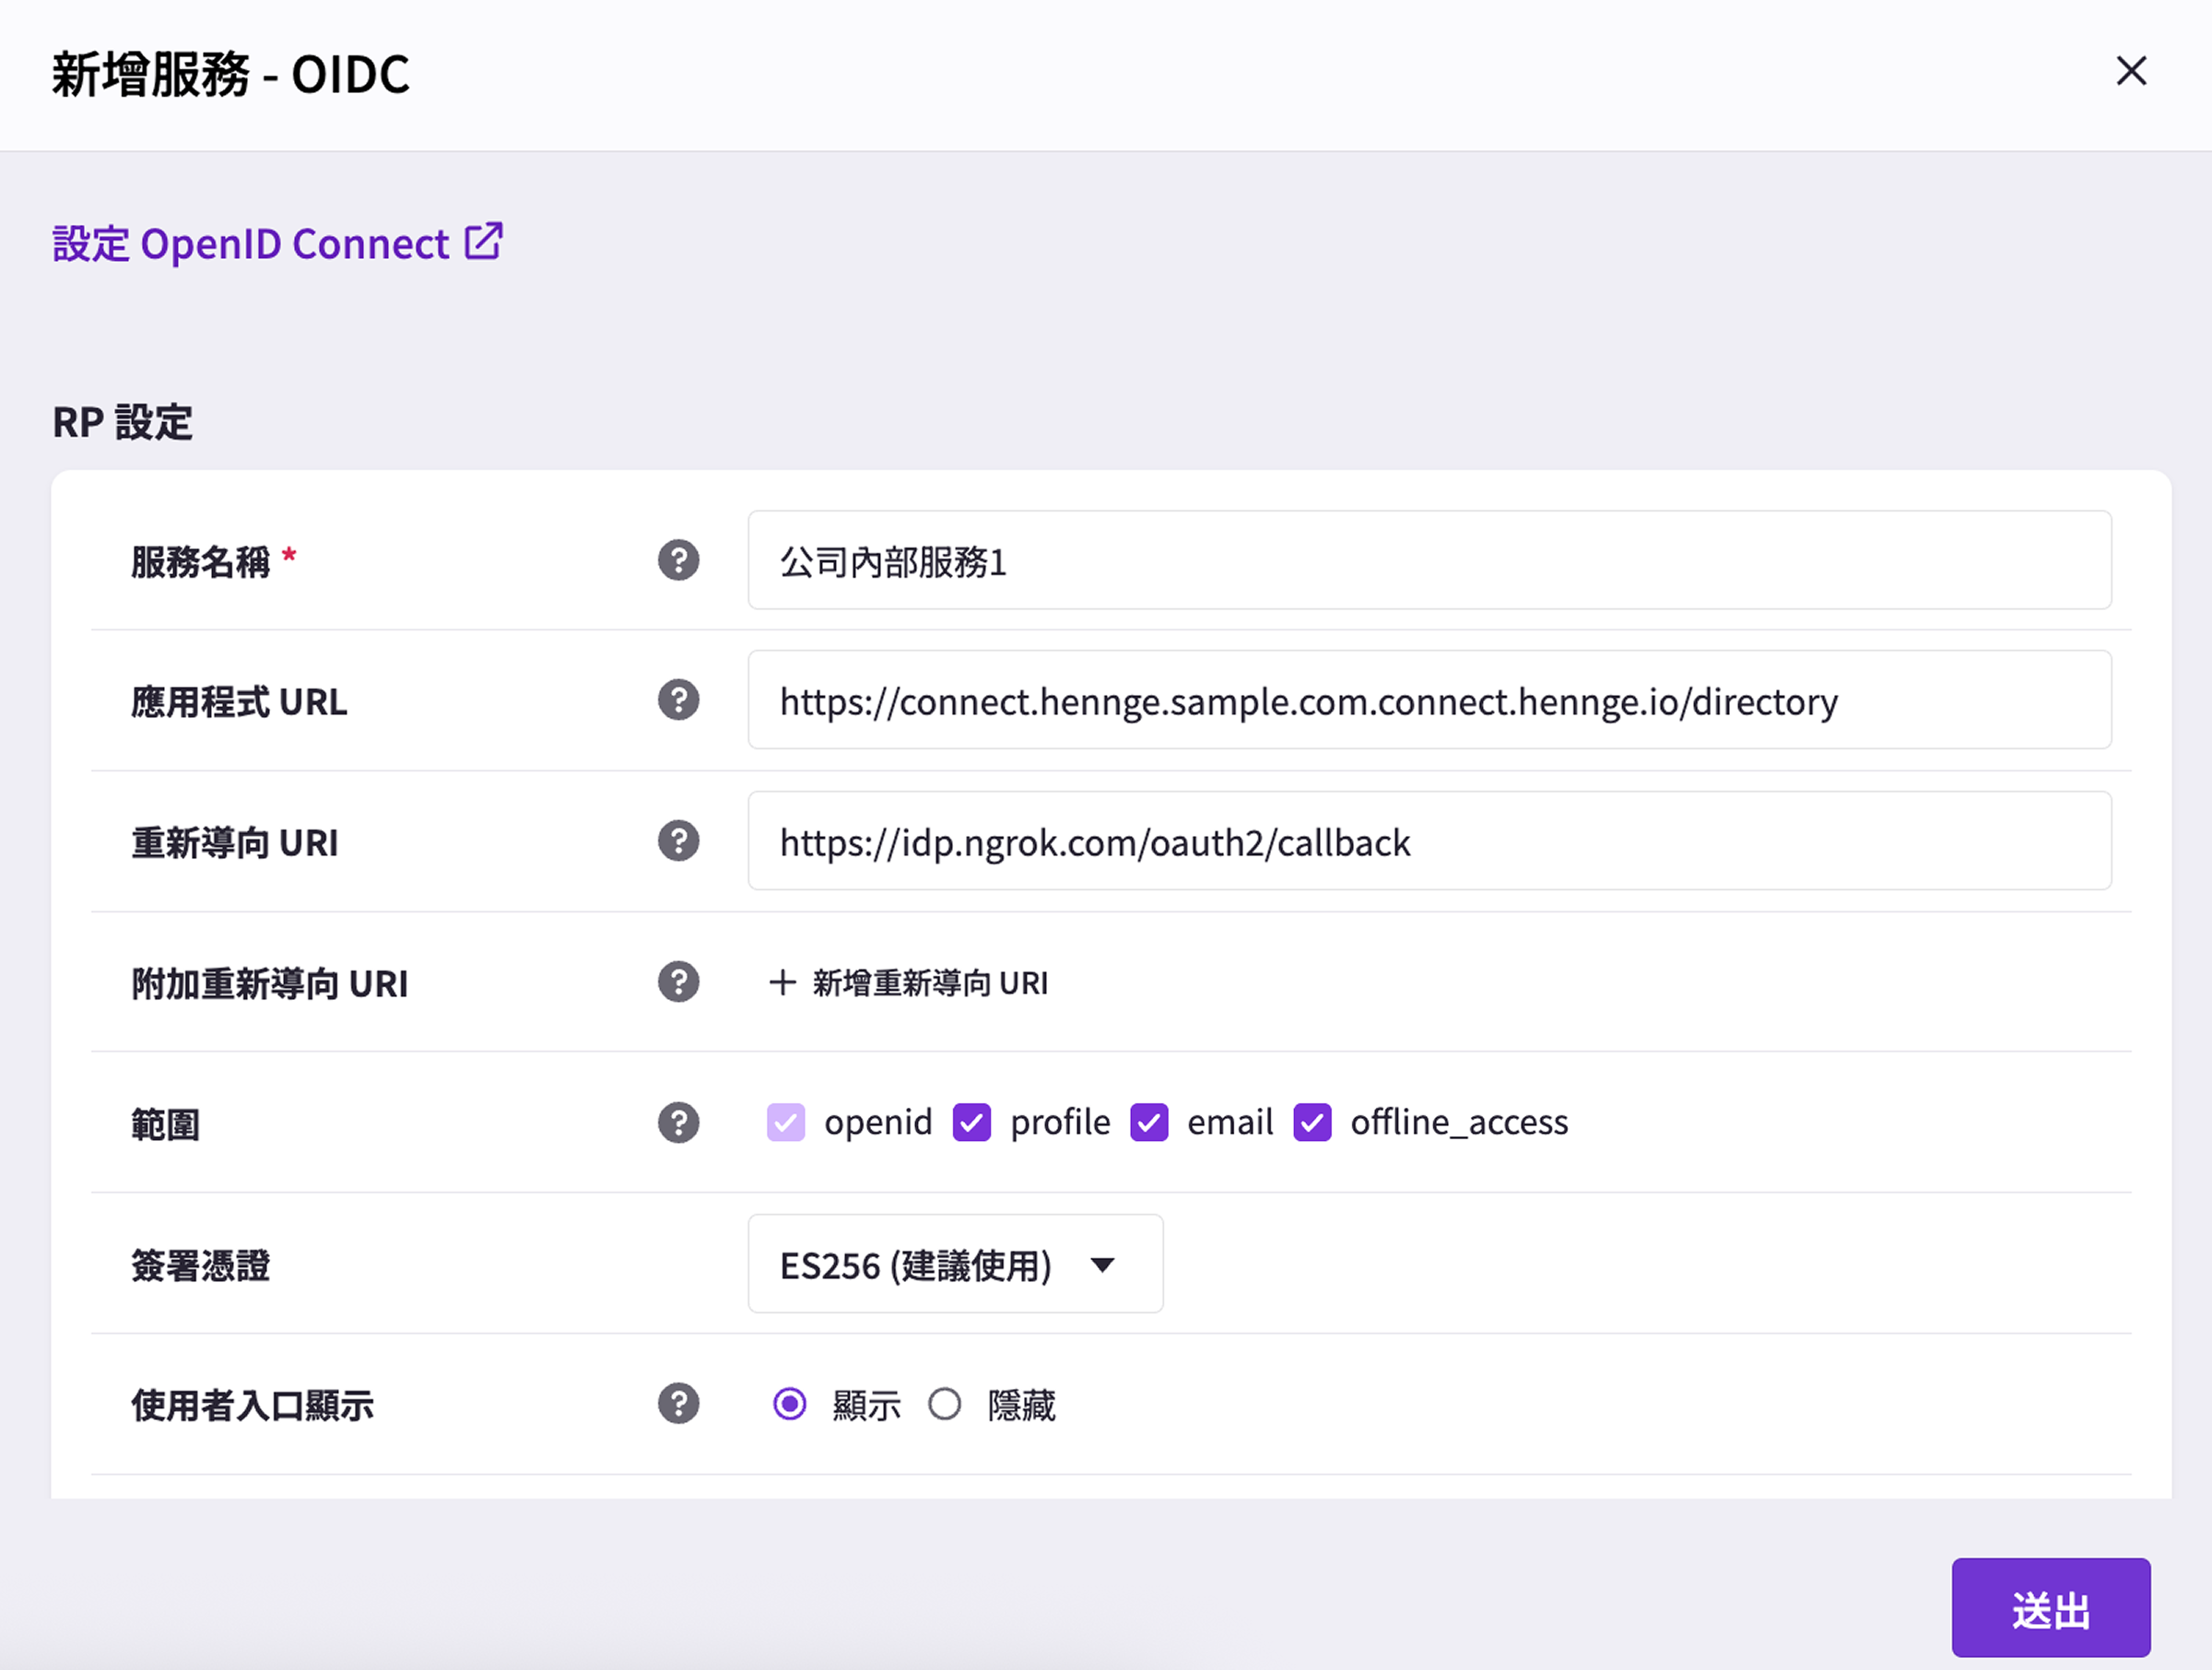Click the 簽署憑證 label text
The image size is (2212, 1670).
200,1265
